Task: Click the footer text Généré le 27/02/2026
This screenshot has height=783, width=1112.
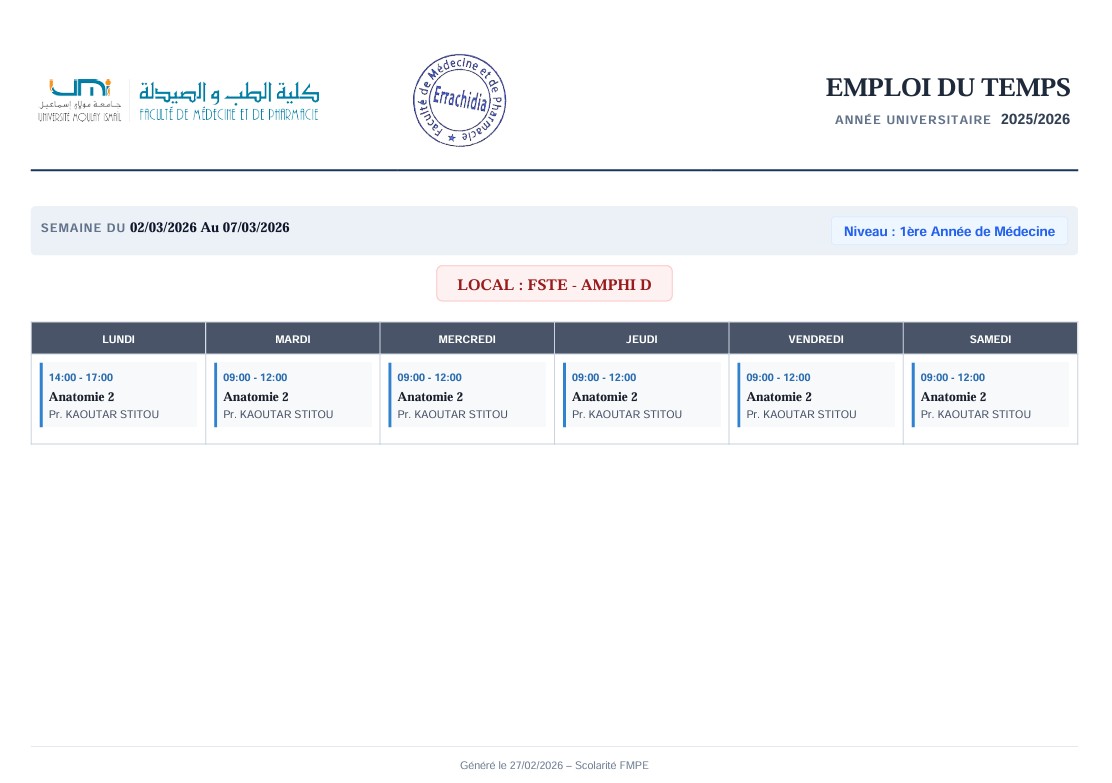Action: [x=554, y=765]
